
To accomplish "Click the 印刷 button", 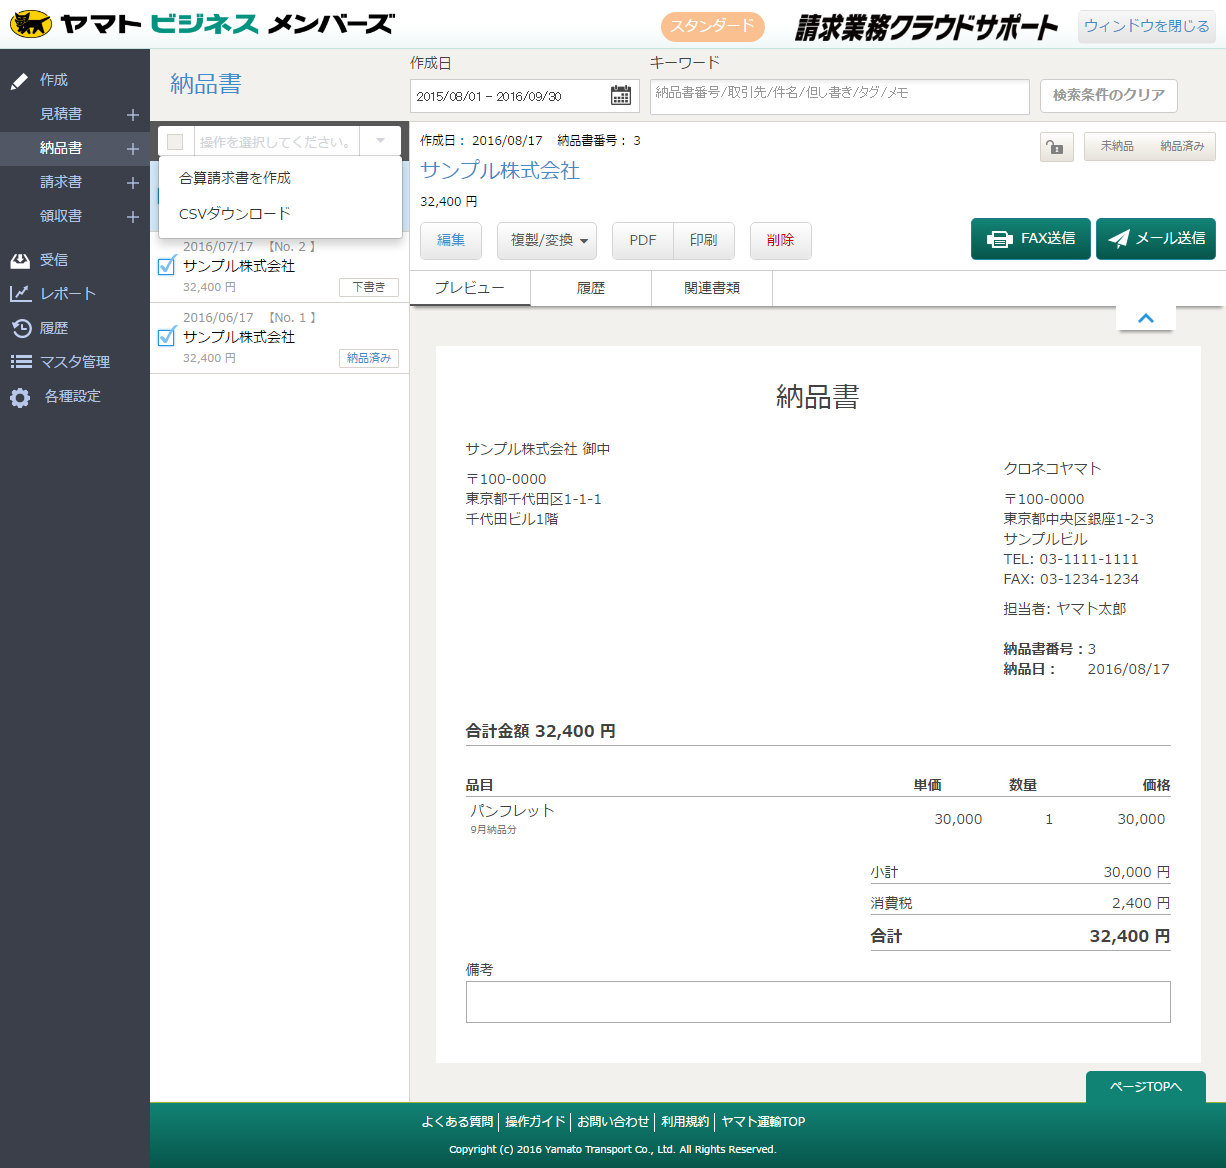I will (x=704, y=240).
